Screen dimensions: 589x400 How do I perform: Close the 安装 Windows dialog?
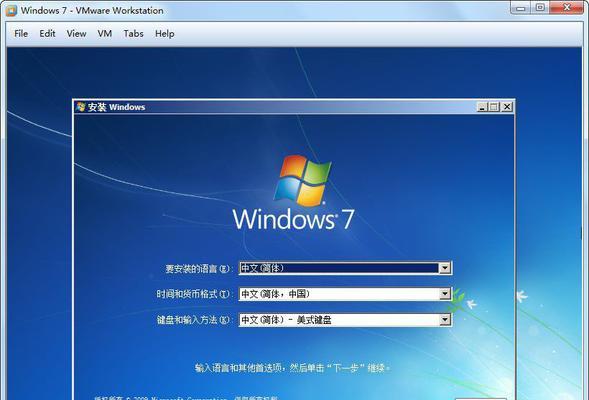click(507, 107)
